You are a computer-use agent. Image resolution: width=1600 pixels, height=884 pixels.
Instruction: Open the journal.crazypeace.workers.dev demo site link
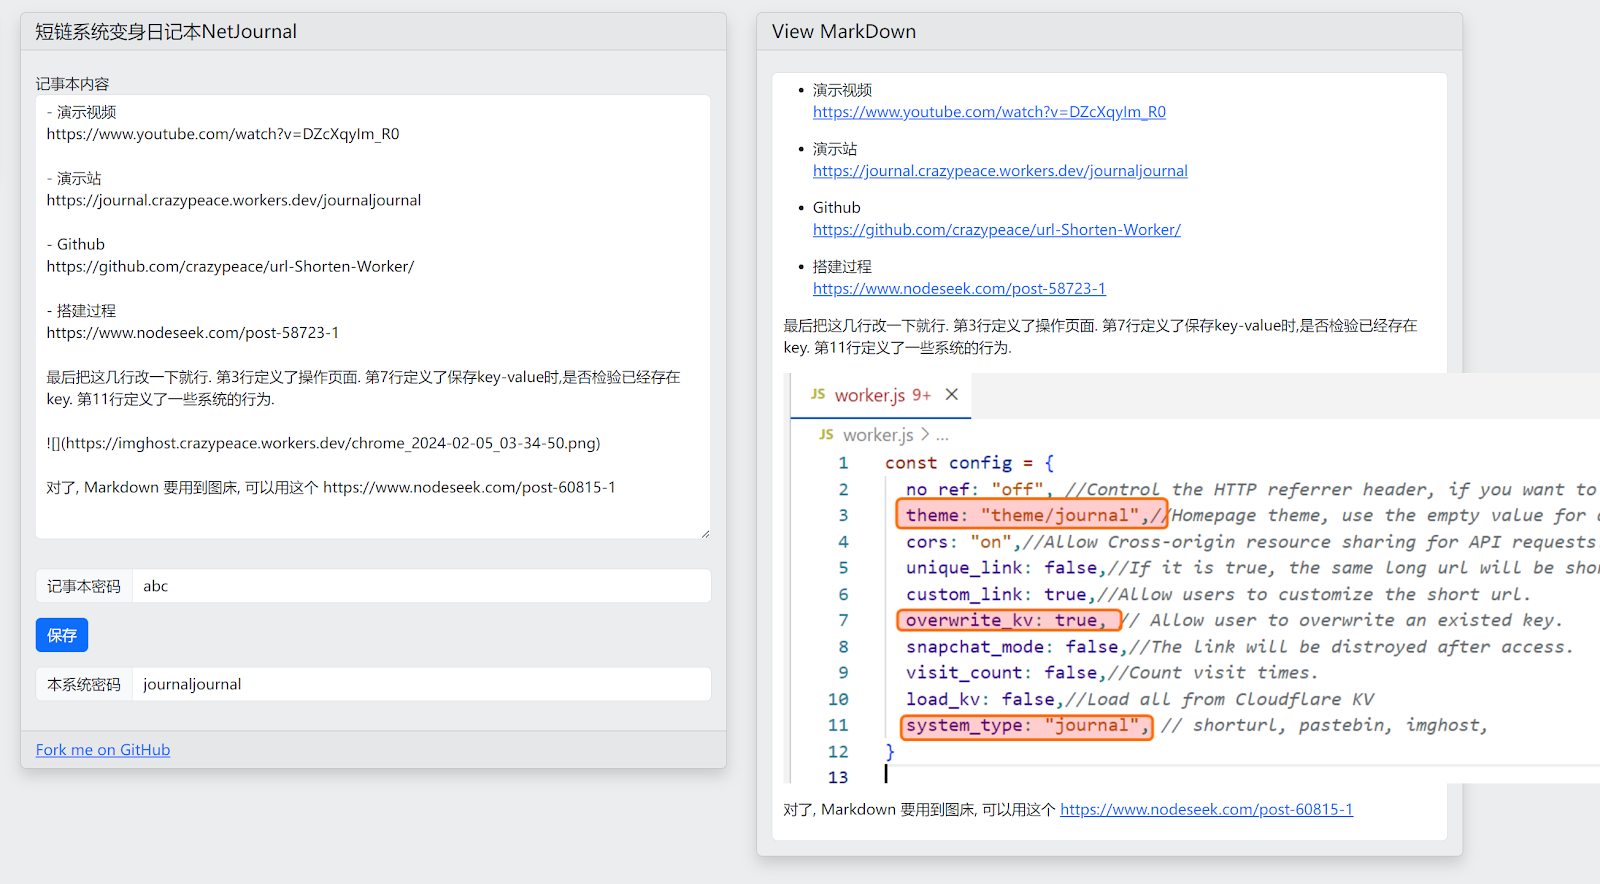(1000, 171)
